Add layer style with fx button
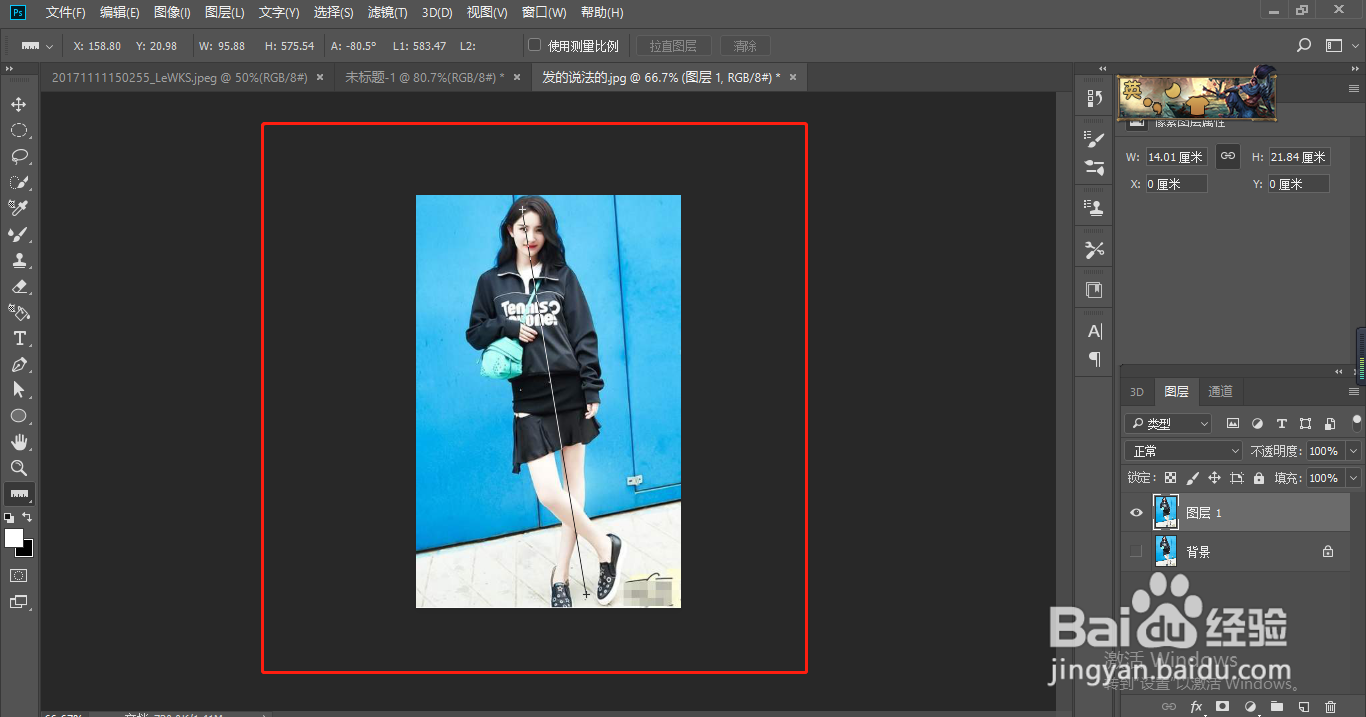This screenshot has width=1366, height=717. coord(1195,707)
